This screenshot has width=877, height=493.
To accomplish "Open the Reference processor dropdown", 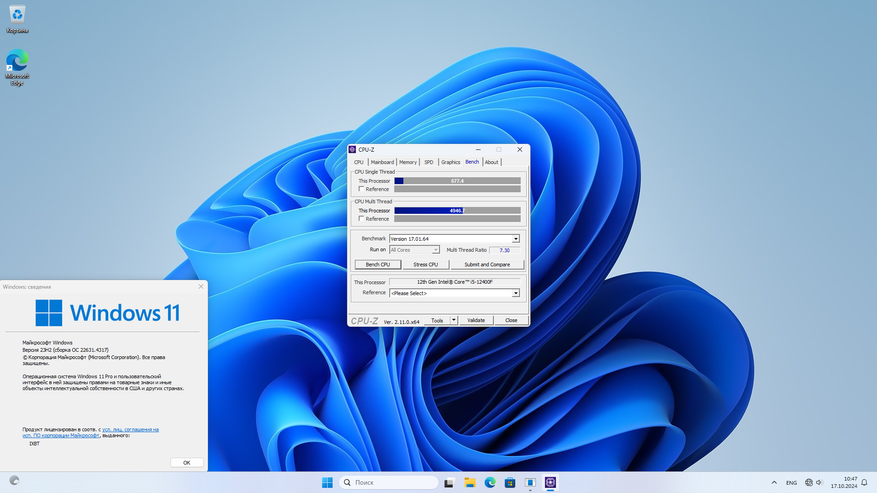I will click(516, 293).
